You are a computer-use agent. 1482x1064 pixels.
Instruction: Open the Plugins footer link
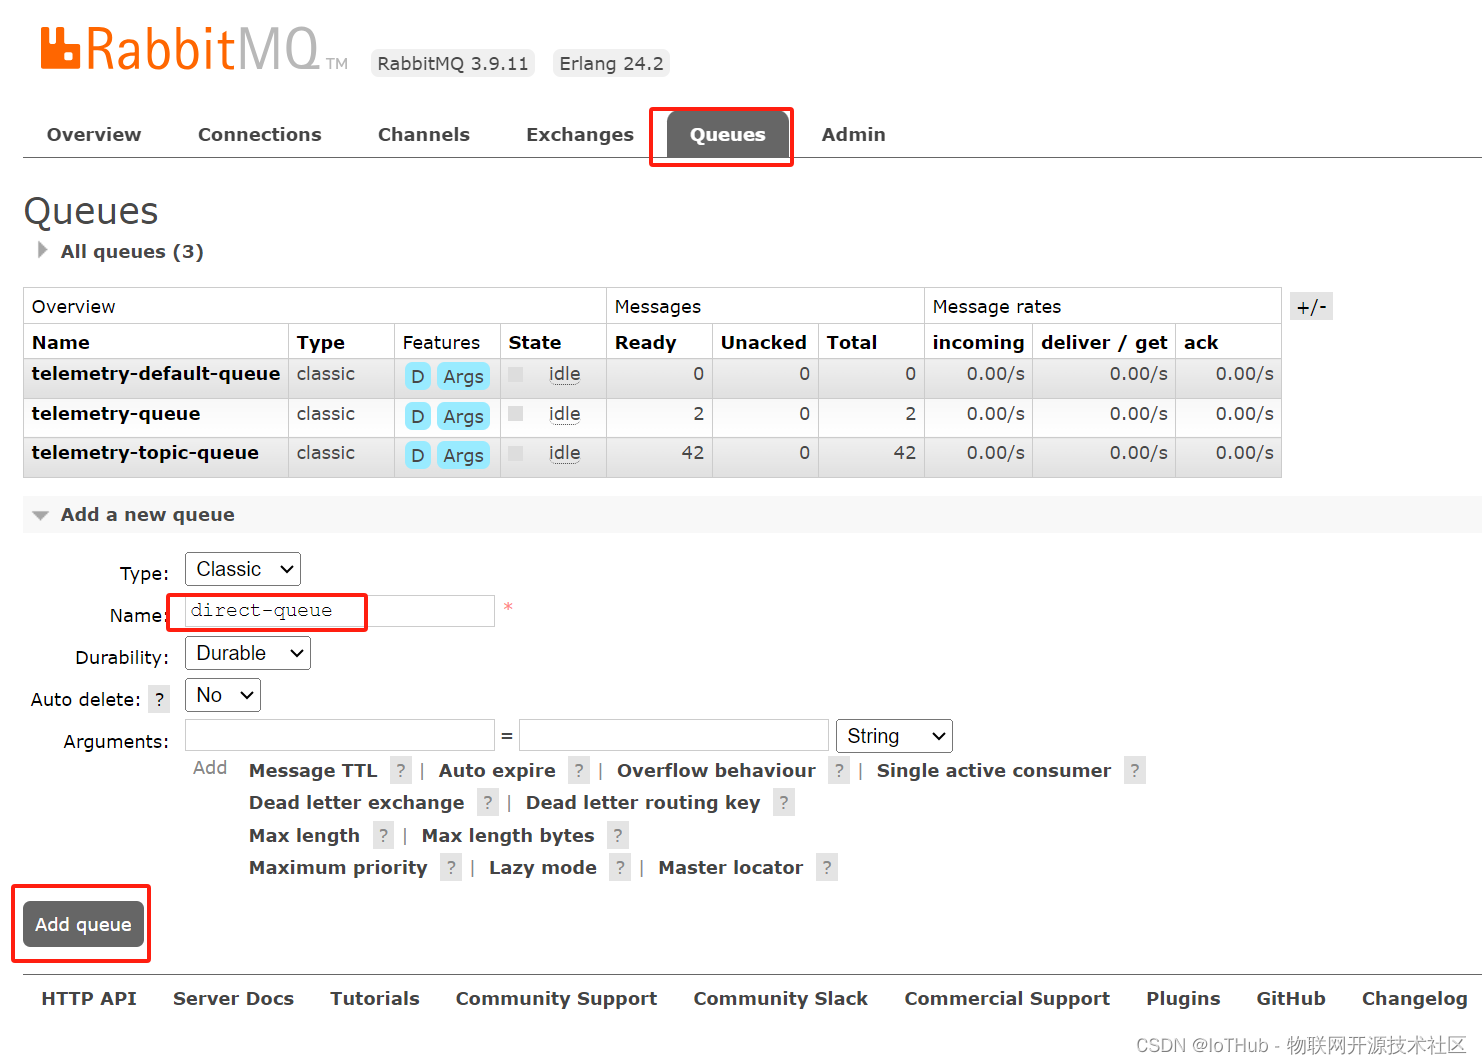[x=1183, y=998]
